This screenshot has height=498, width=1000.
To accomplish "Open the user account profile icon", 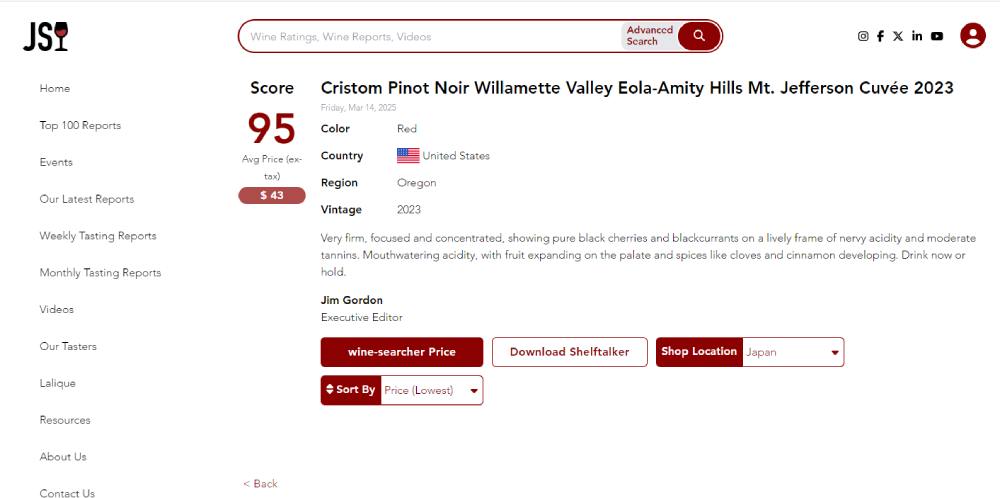I will pyautogui.click(x=972, y=36).
